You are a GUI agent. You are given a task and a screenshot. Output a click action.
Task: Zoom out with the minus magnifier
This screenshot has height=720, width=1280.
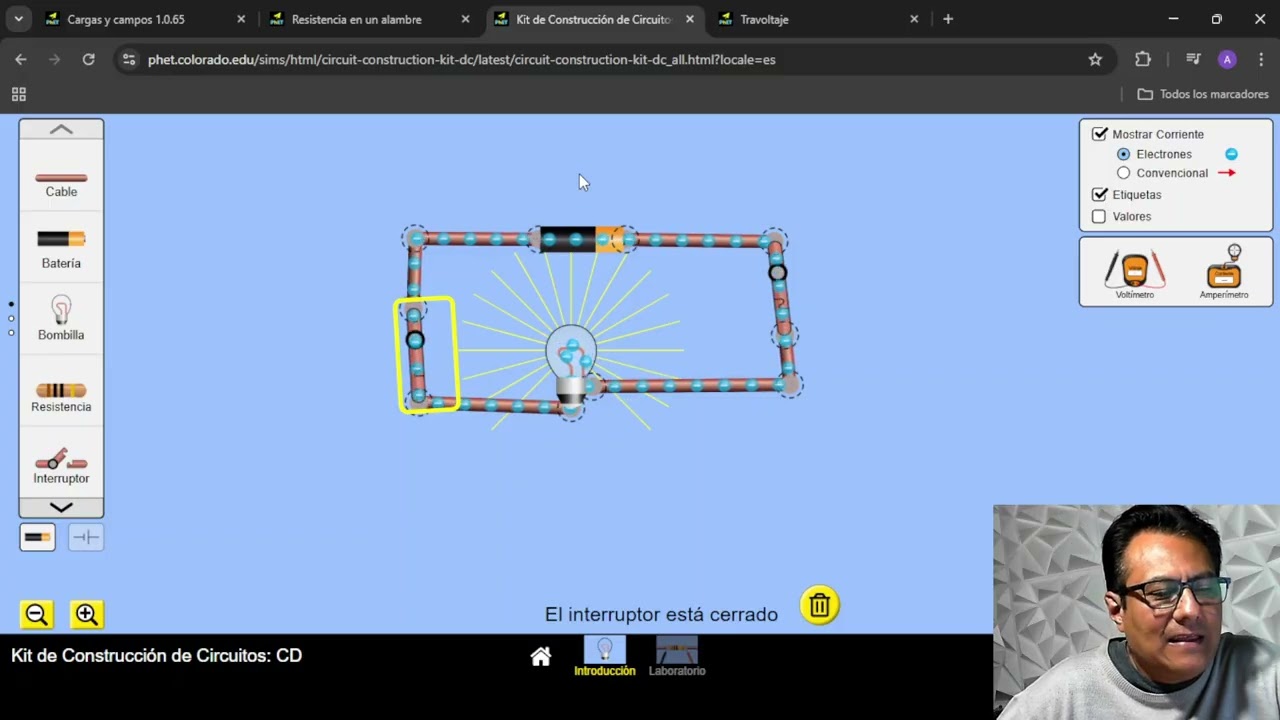tap(37, 614)
